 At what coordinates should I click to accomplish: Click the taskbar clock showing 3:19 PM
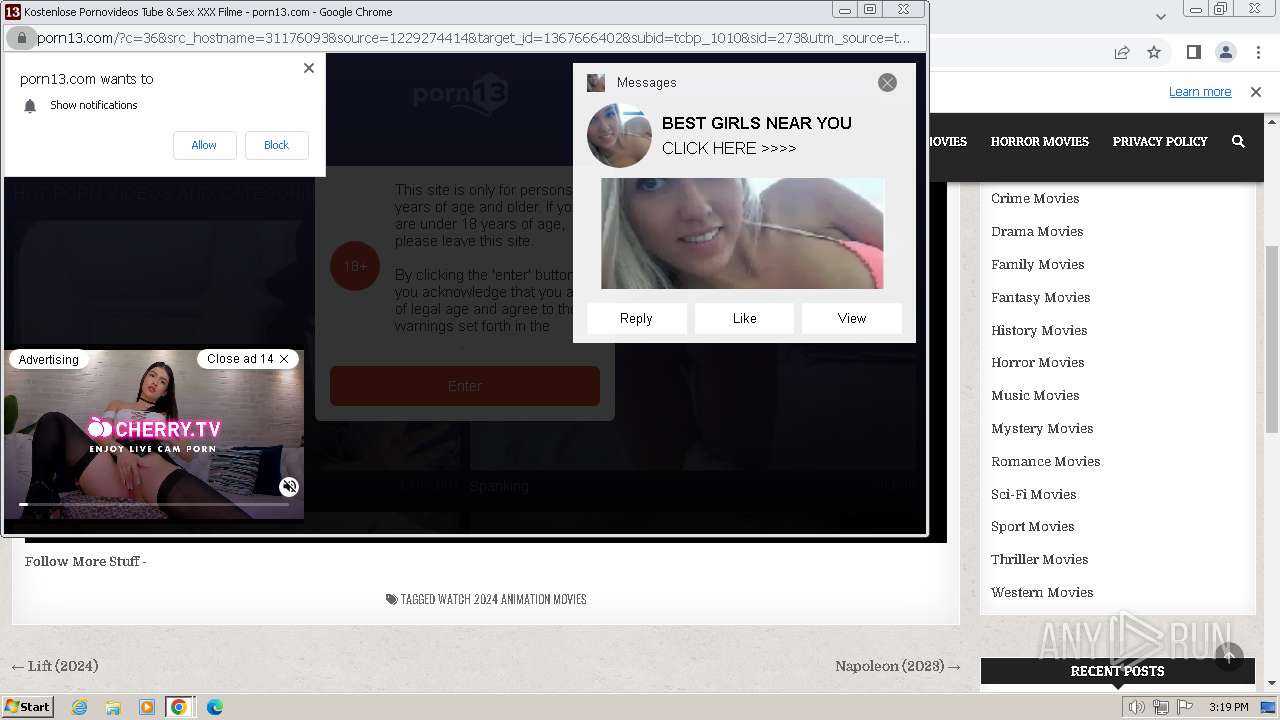1228,707
